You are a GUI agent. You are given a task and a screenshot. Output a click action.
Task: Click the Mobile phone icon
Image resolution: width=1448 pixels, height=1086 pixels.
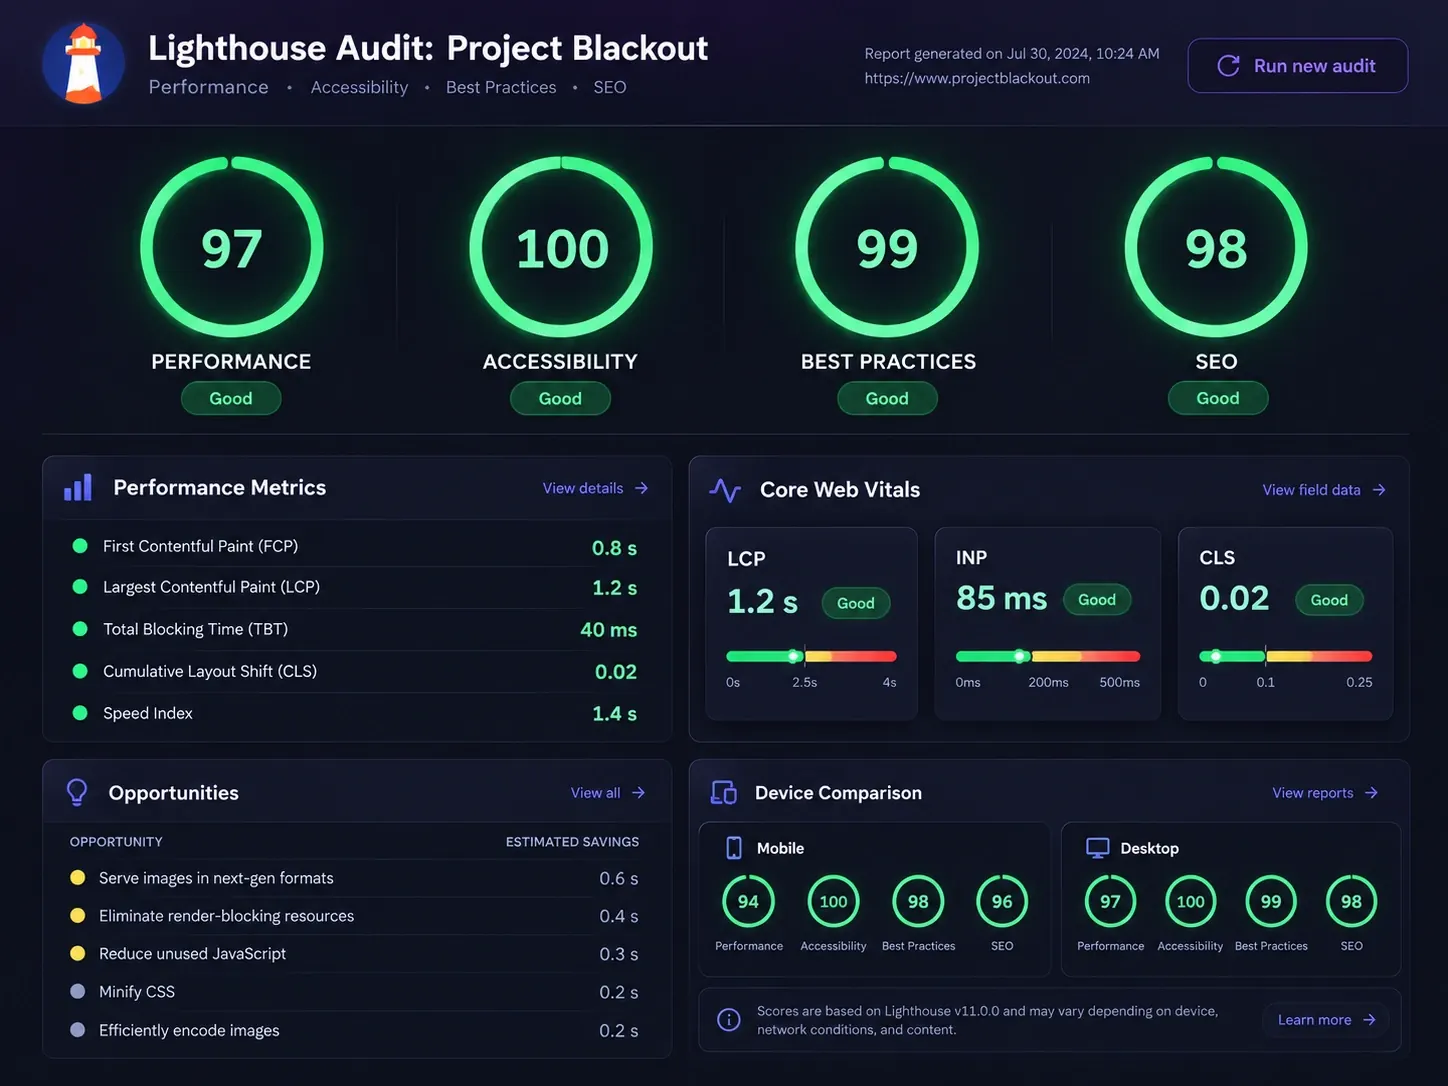(x=734, y=848)
